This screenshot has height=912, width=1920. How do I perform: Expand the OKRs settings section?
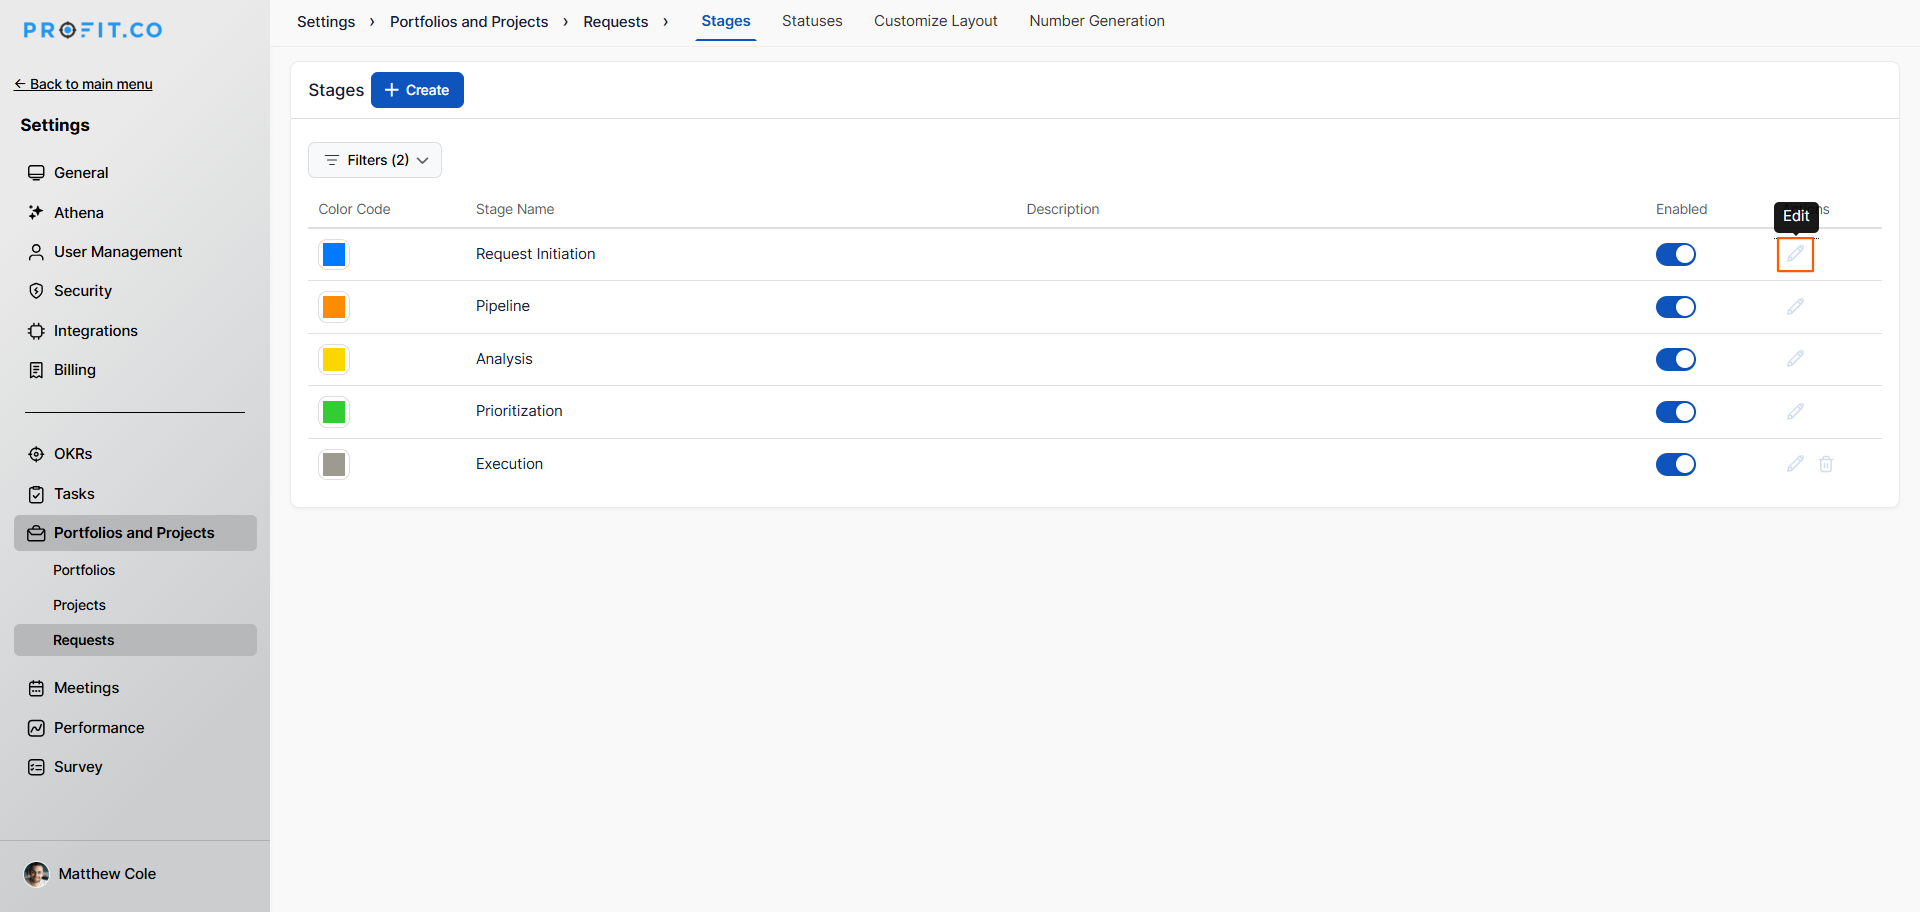coord(72,454)
